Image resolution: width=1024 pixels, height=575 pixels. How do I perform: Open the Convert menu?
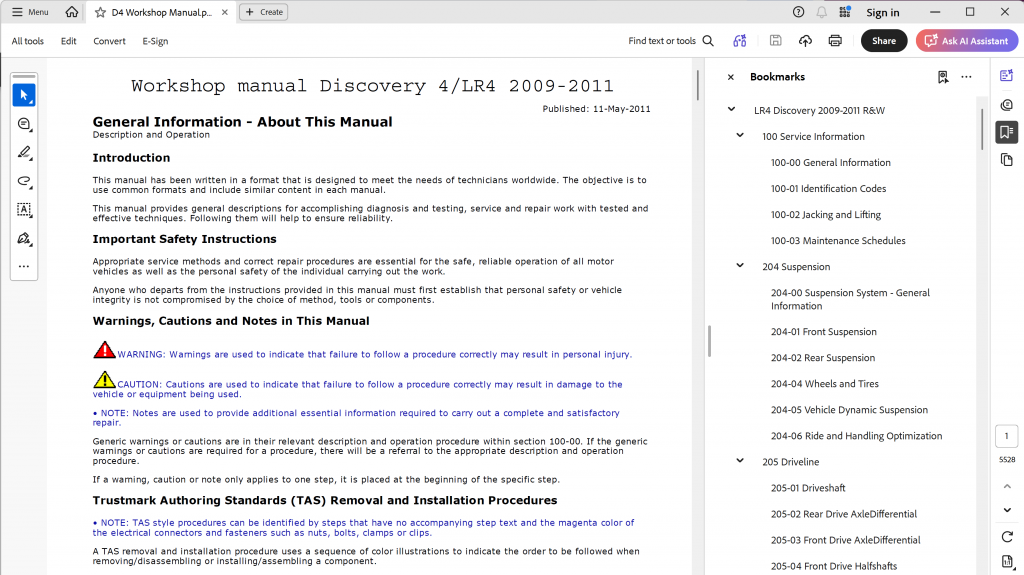pos(109,41)
